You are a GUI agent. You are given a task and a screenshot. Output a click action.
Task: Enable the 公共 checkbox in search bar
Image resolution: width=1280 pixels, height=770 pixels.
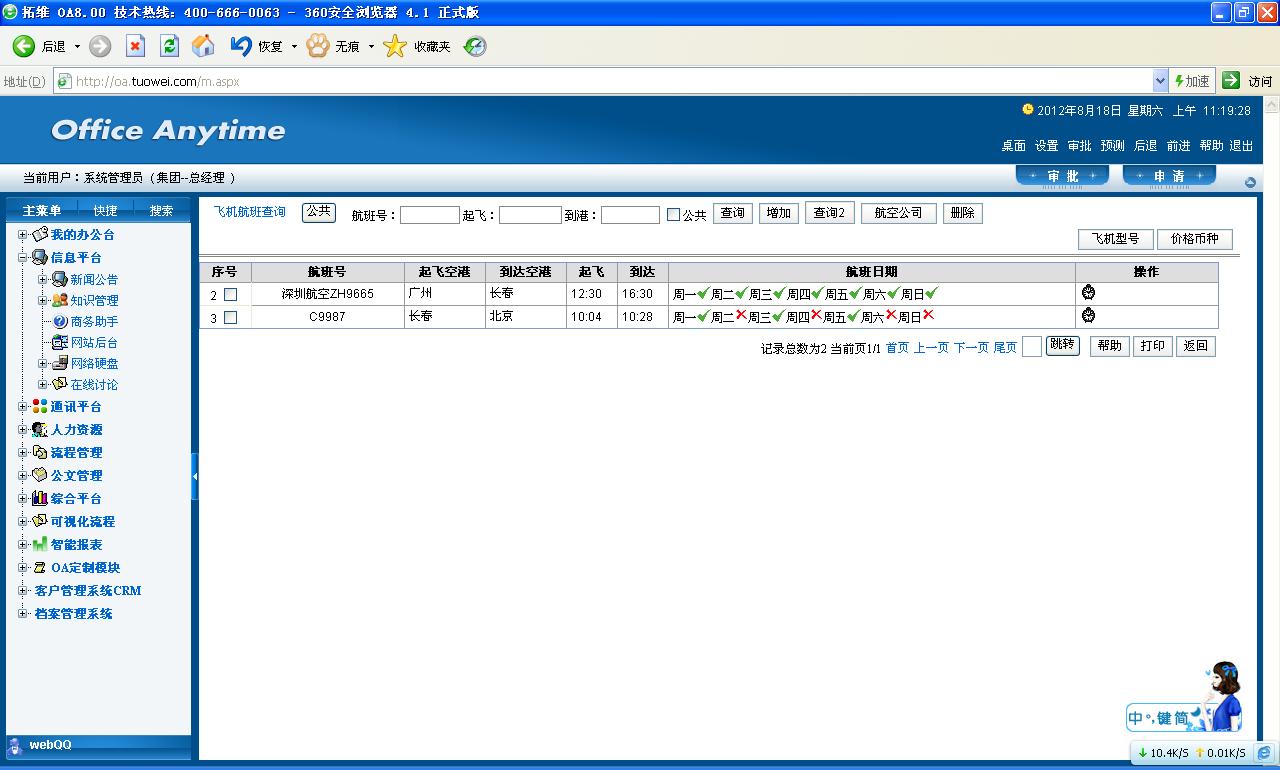tap(673, 215)
